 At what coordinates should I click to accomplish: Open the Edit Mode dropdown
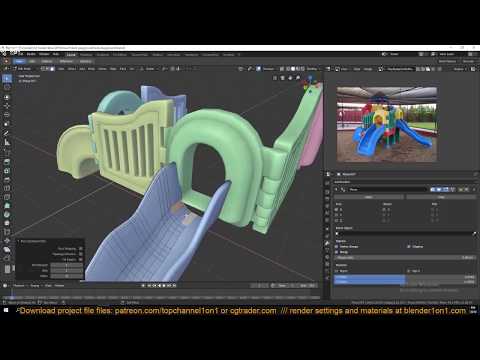pos(24,69)
